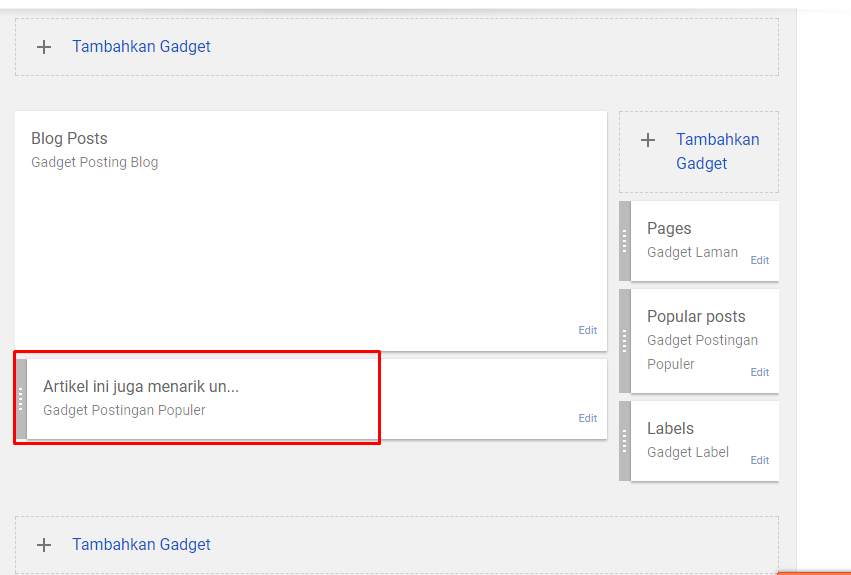The image size is (851, 575).
Task: Click the plus icon in the bottom gadget area
Action: coord(44,545)
